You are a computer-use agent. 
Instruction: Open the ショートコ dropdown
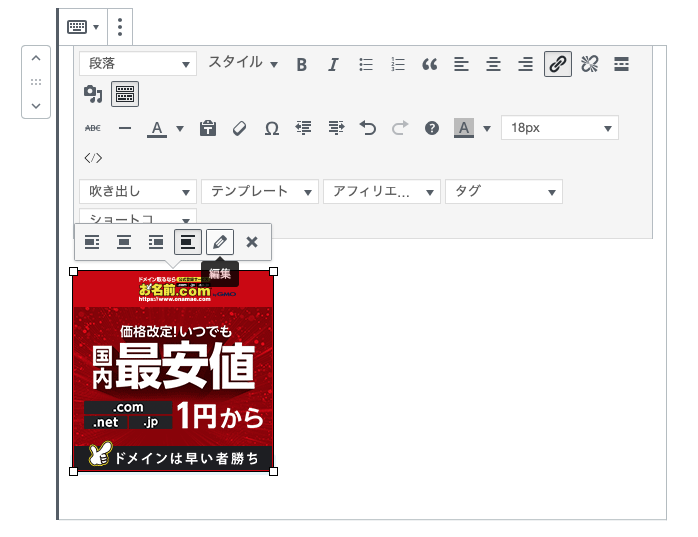point(138,216)
